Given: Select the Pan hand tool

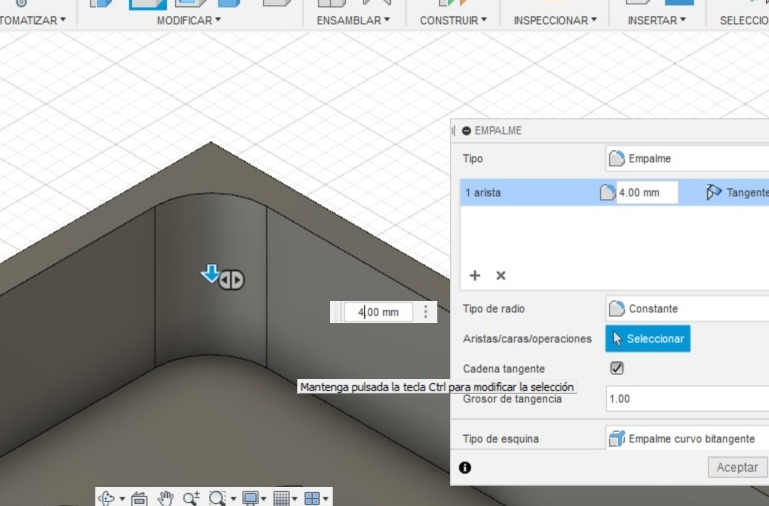Looking at the screenshot, I should coord(166,499).
